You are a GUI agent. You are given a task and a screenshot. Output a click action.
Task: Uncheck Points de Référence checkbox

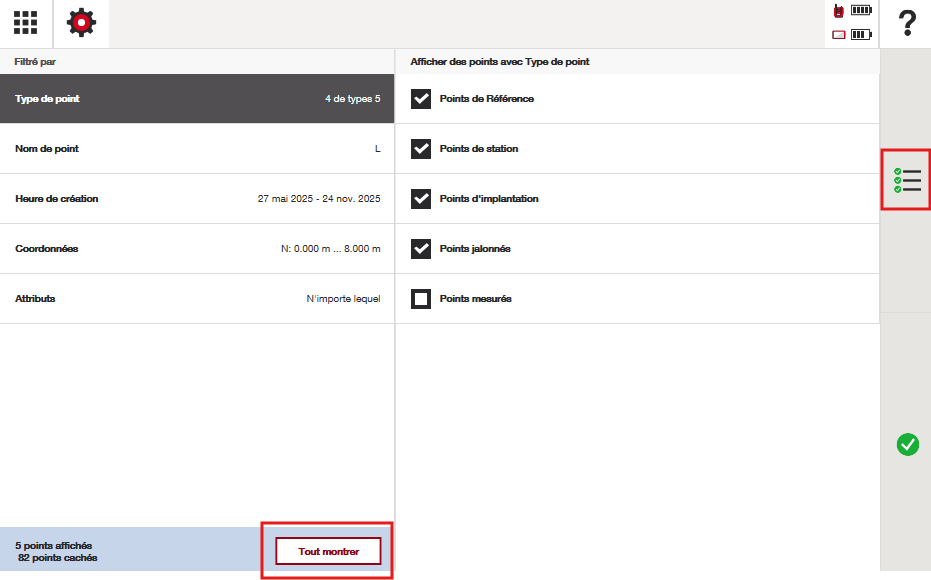(x=421, y=99)
